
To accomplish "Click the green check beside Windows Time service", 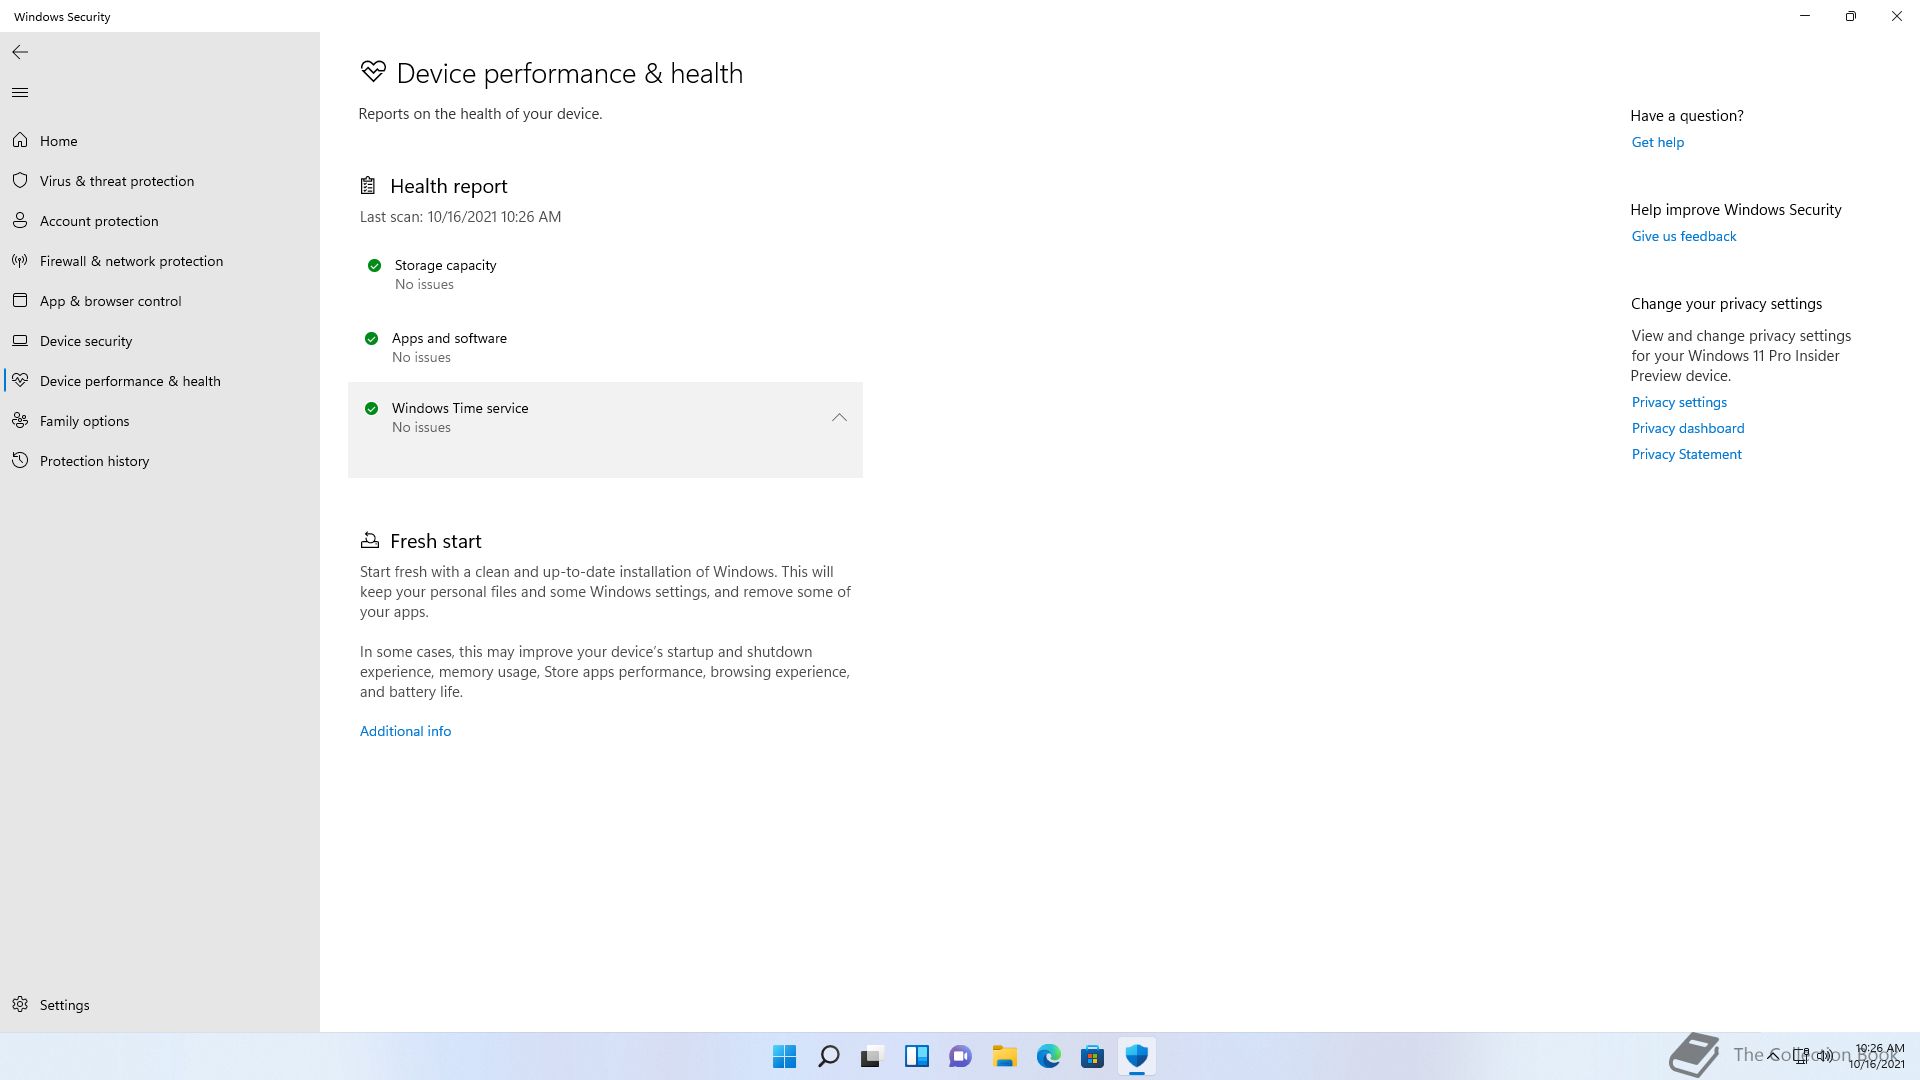I will point(371,408).
